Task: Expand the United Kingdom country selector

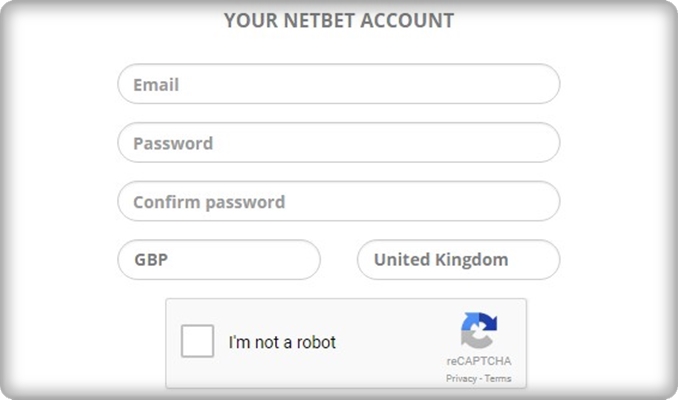Action: coord(458,260)
